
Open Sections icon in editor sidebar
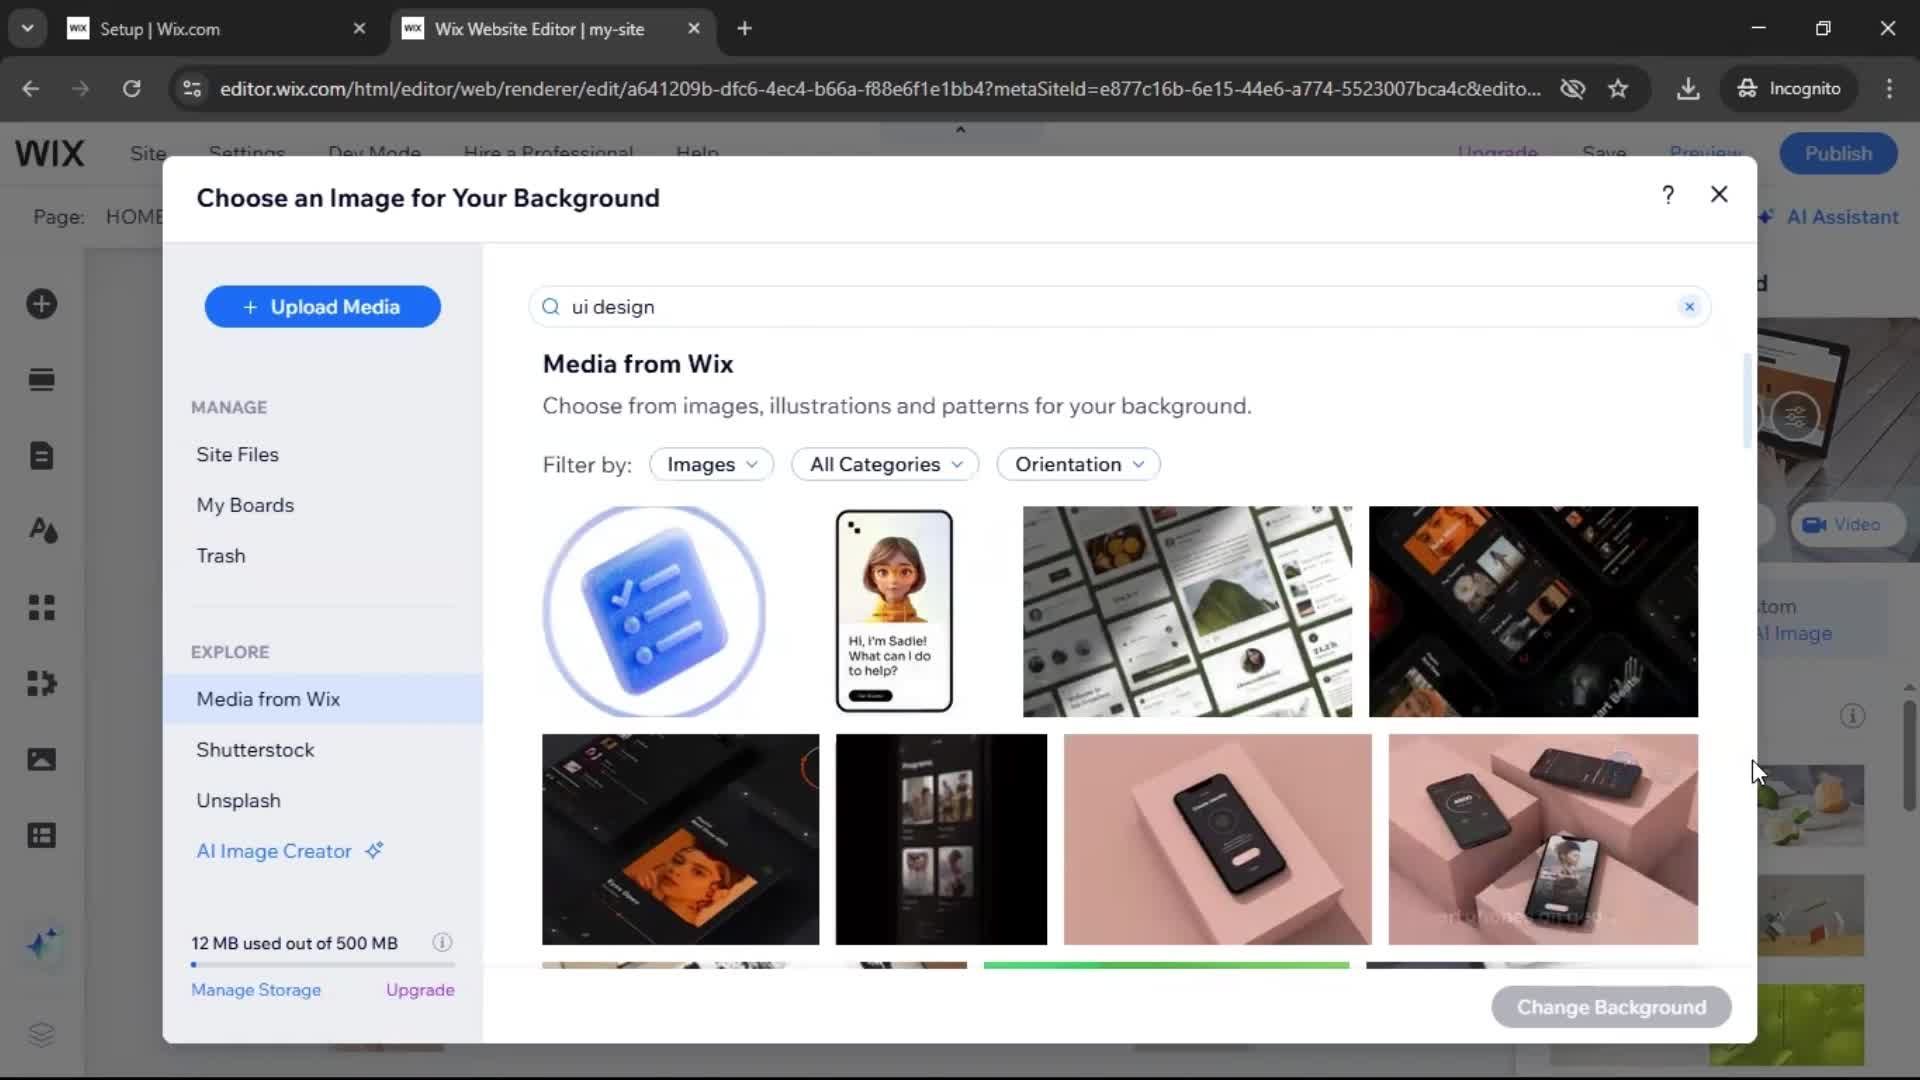point(42,380)
